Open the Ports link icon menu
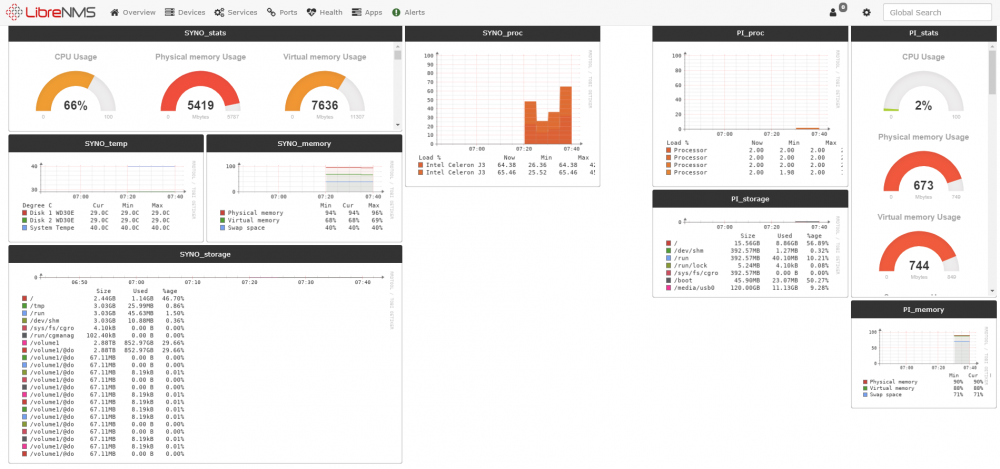1000x469 pixels. point(271,12)
